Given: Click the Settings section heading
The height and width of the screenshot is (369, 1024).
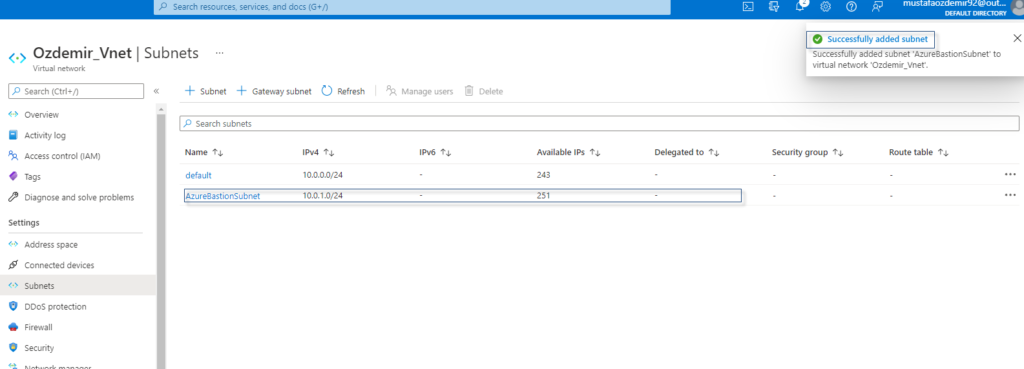Looking at the screenshot, I should point(24,223).
